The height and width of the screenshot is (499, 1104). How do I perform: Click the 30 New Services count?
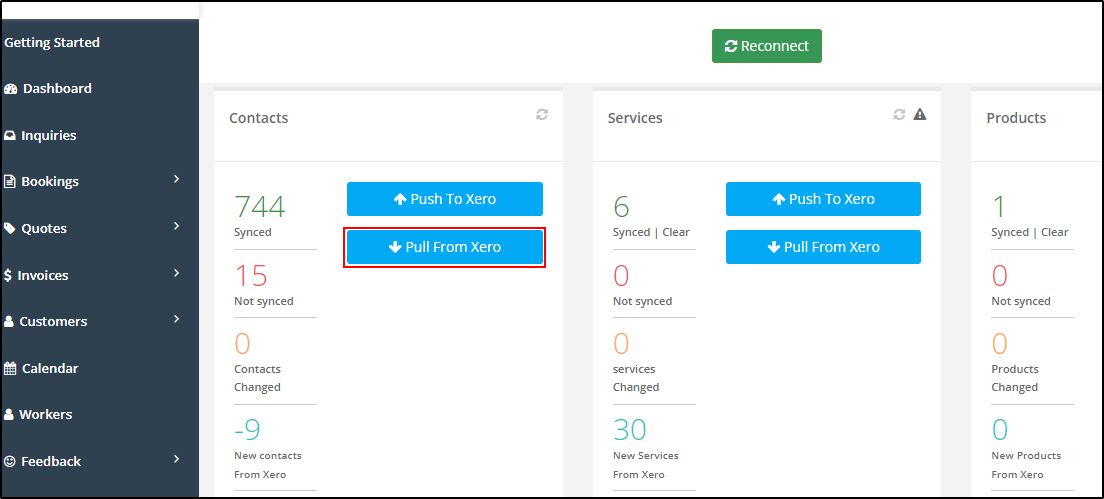click(630, 429)
